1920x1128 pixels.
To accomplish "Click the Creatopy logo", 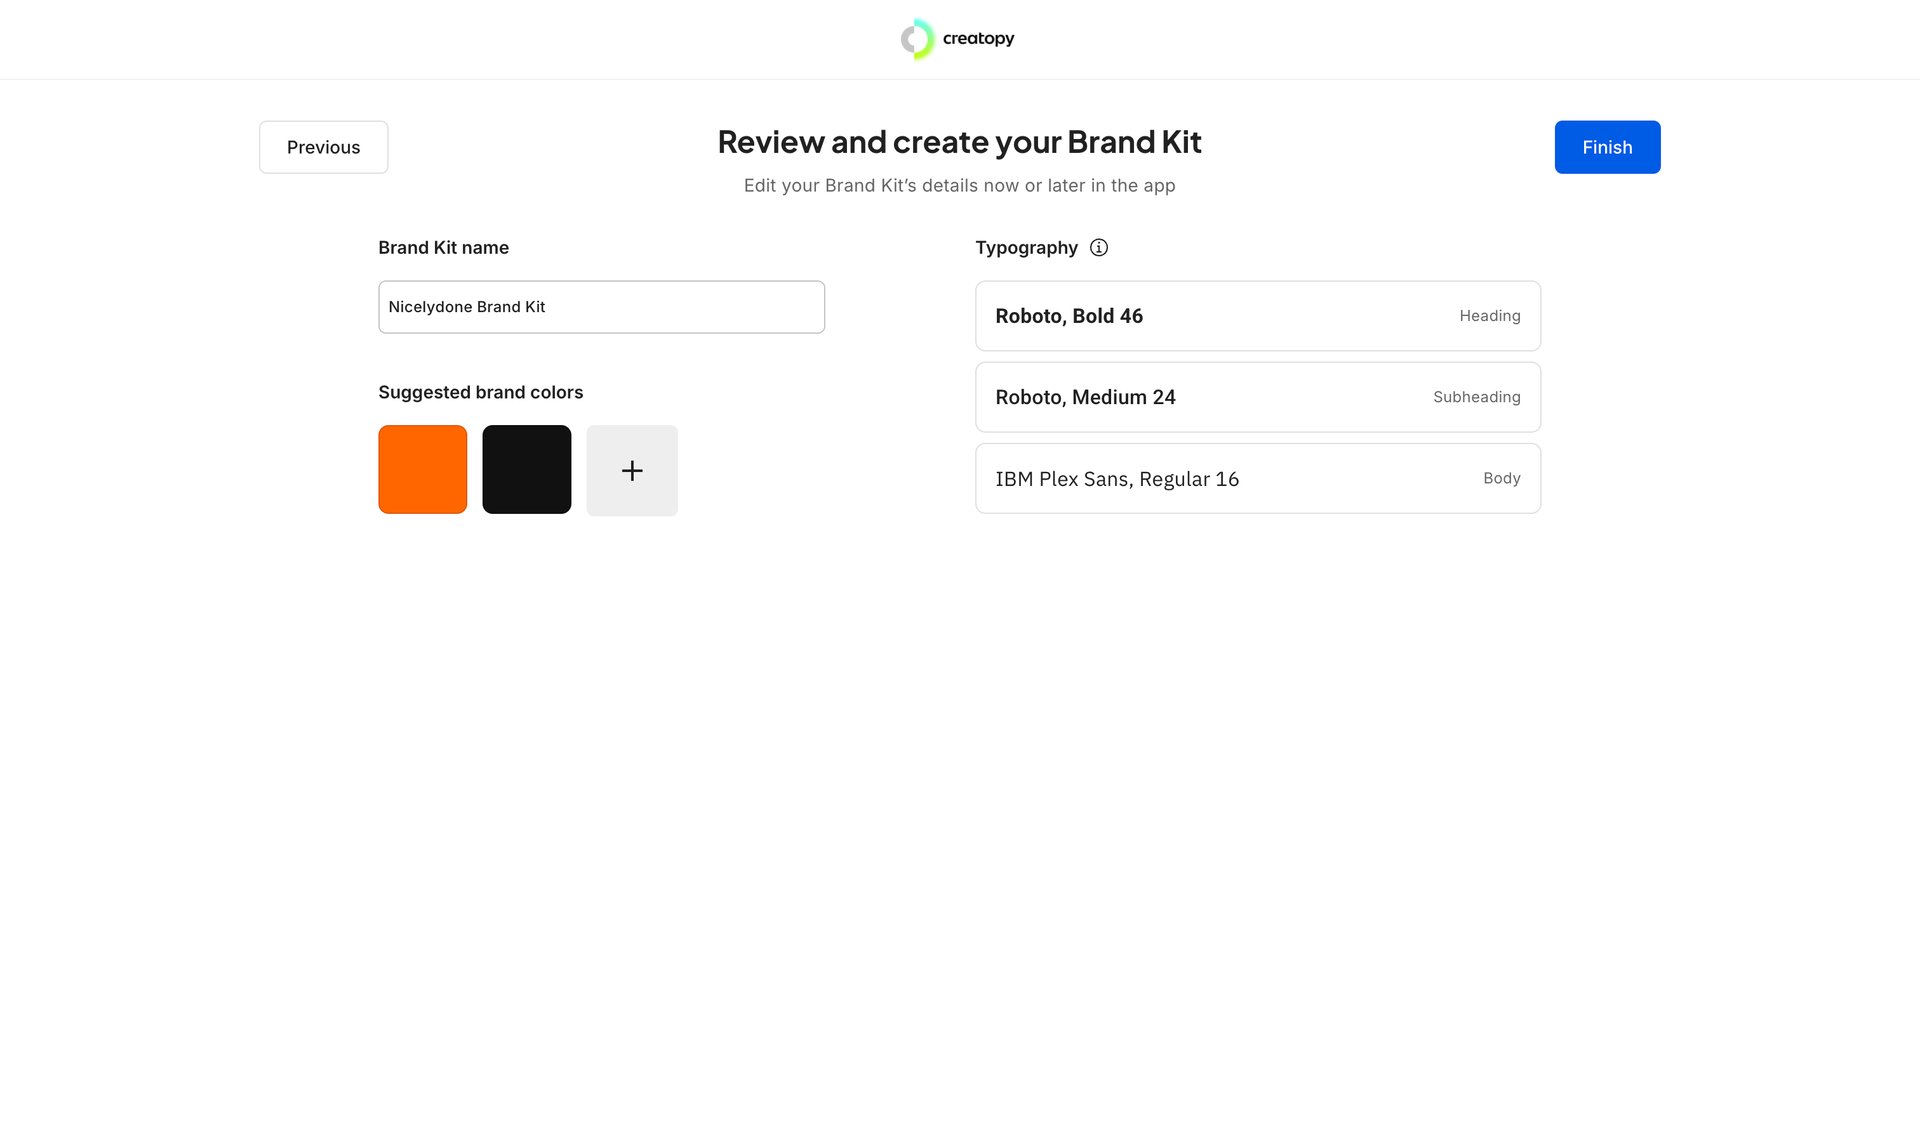I will (916, 39).
